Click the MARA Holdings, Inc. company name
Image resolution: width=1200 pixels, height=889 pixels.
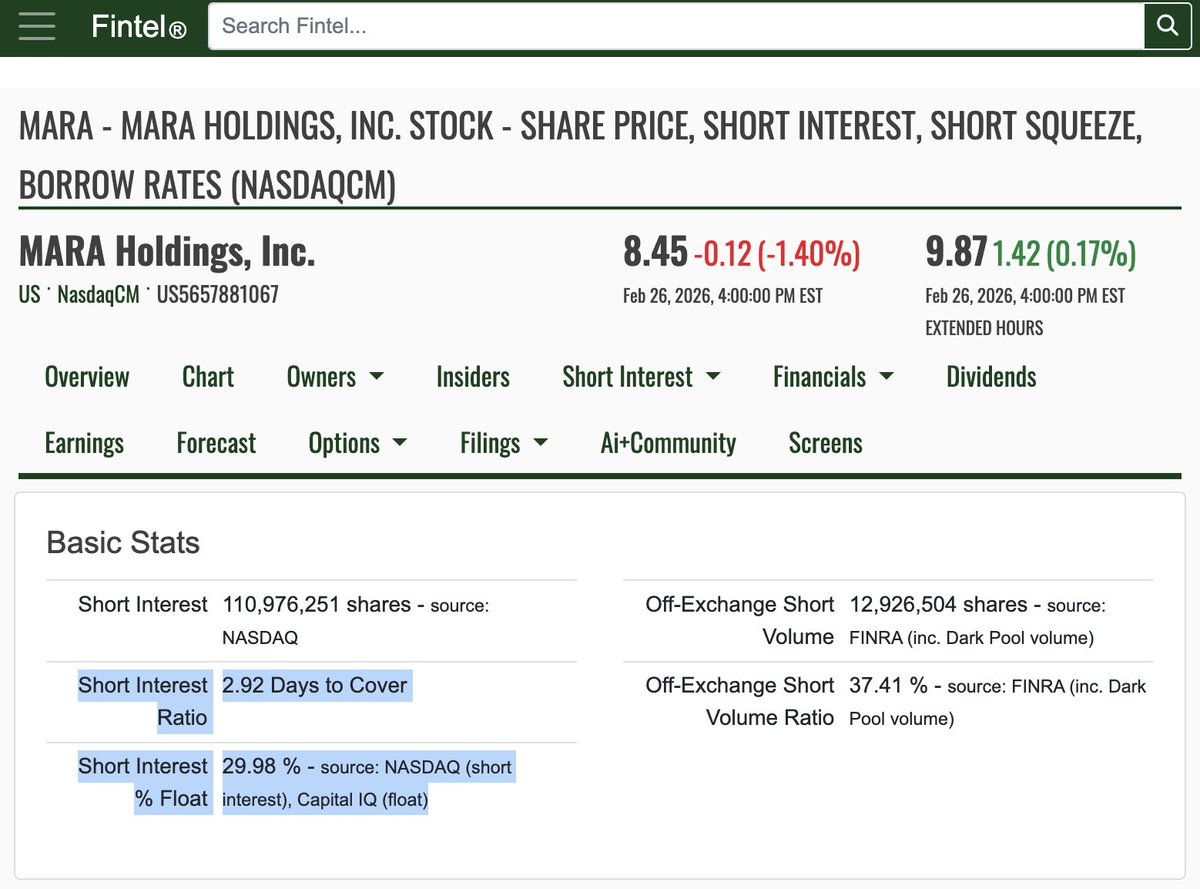pos(167,252)
